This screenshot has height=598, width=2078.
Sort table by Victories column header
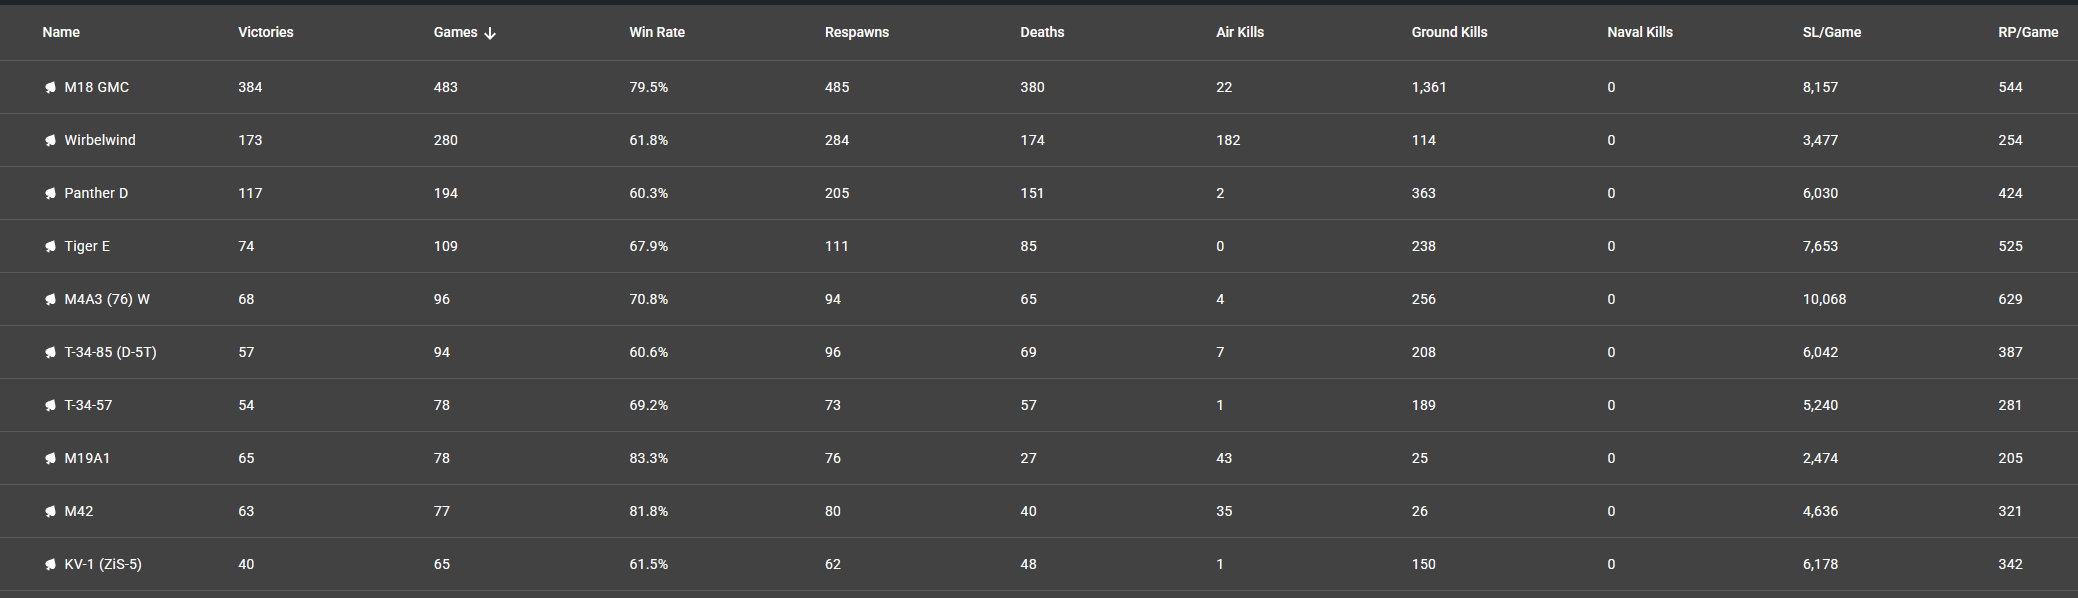(x=266, y=32)
